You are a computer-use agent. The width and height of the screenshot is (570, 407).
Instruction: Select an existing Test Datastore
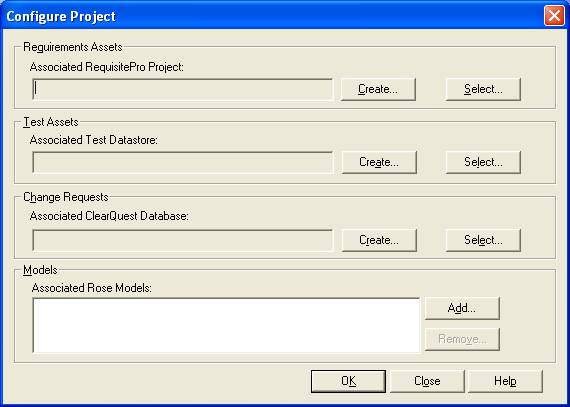pyautogui.click(x=483, y=162)
